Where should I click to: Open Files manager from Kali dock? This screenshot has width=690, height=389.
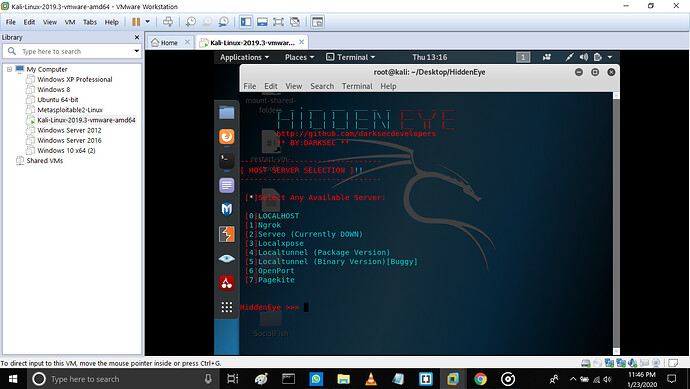227,113
